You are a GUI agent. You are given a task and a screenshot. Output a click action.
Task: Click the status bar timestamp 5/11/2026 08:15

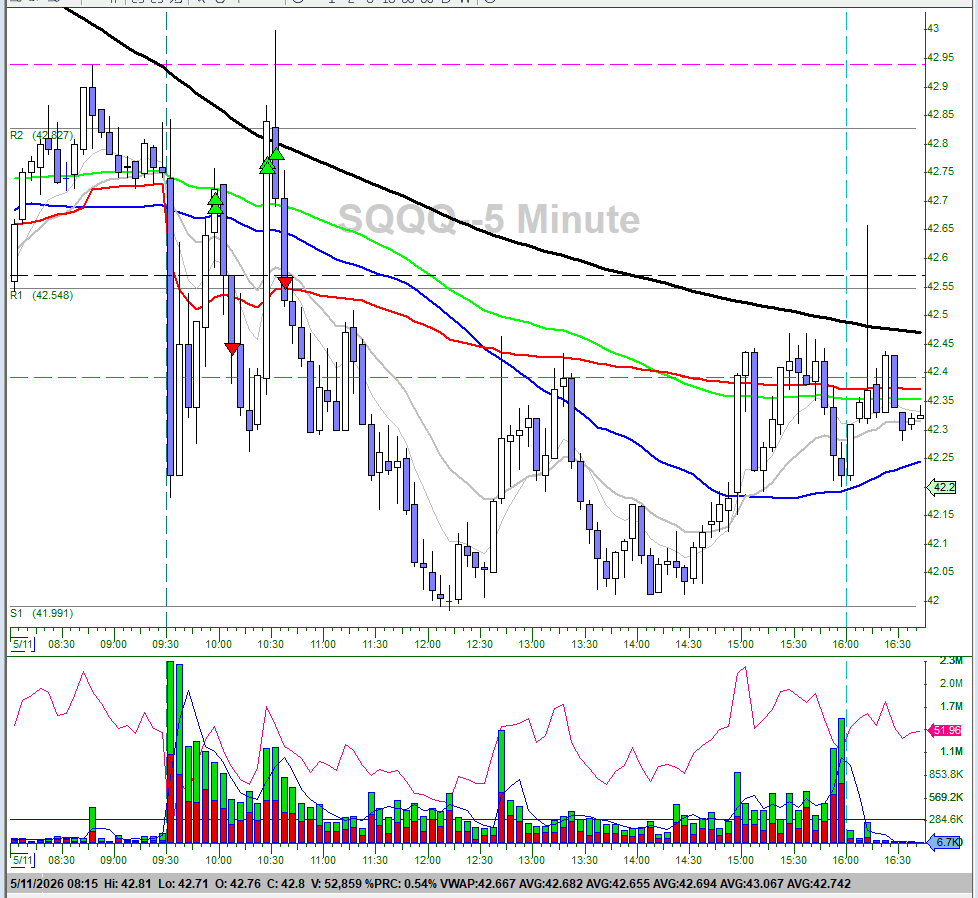[x=54, y=884]
